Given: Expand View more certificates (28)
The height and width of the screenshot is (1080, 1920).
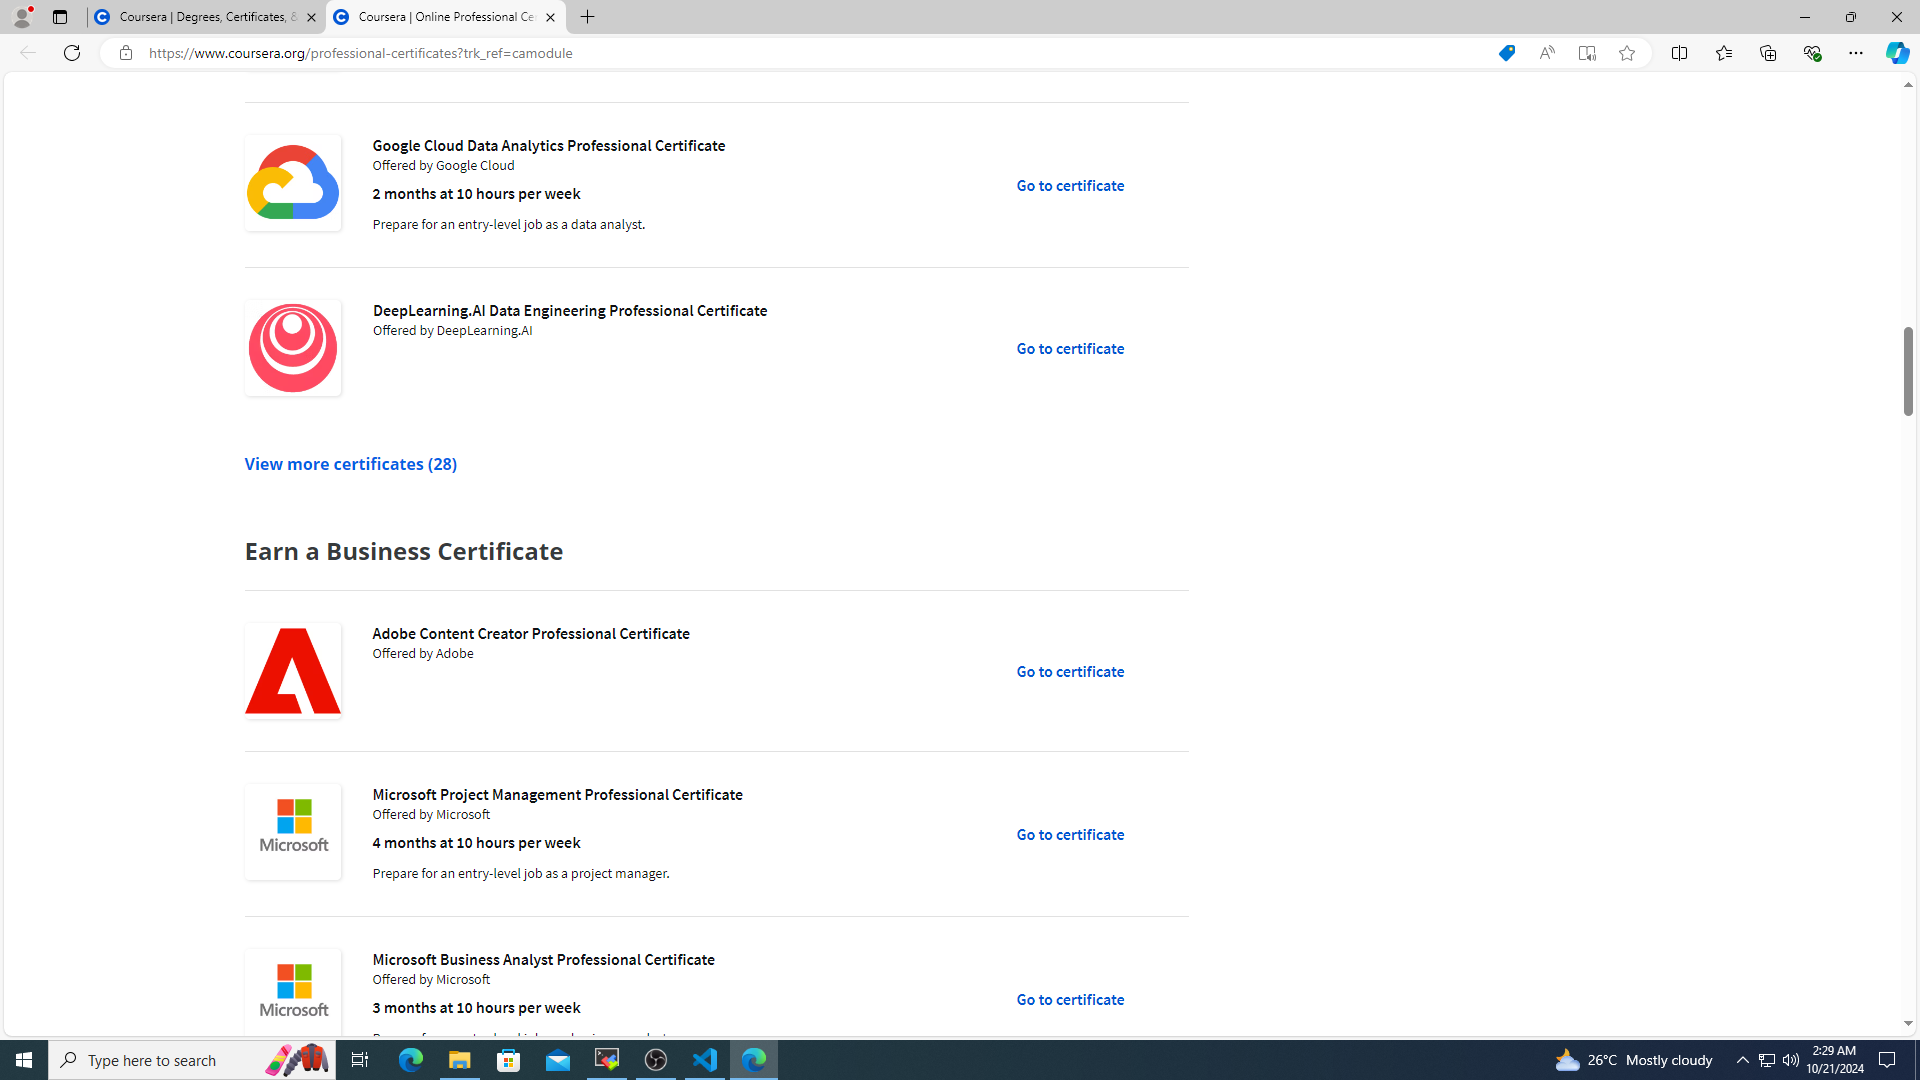Looking at the screenshot, I should click(x=350, y=464).
